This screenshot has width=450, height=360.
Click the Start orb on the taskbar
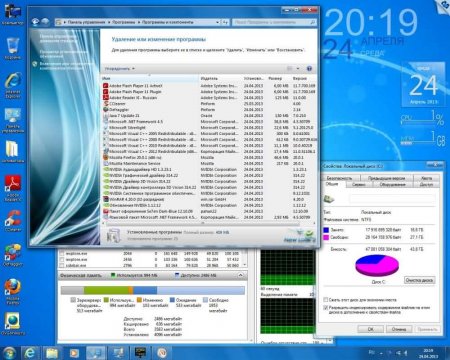[x=9, y=353]
